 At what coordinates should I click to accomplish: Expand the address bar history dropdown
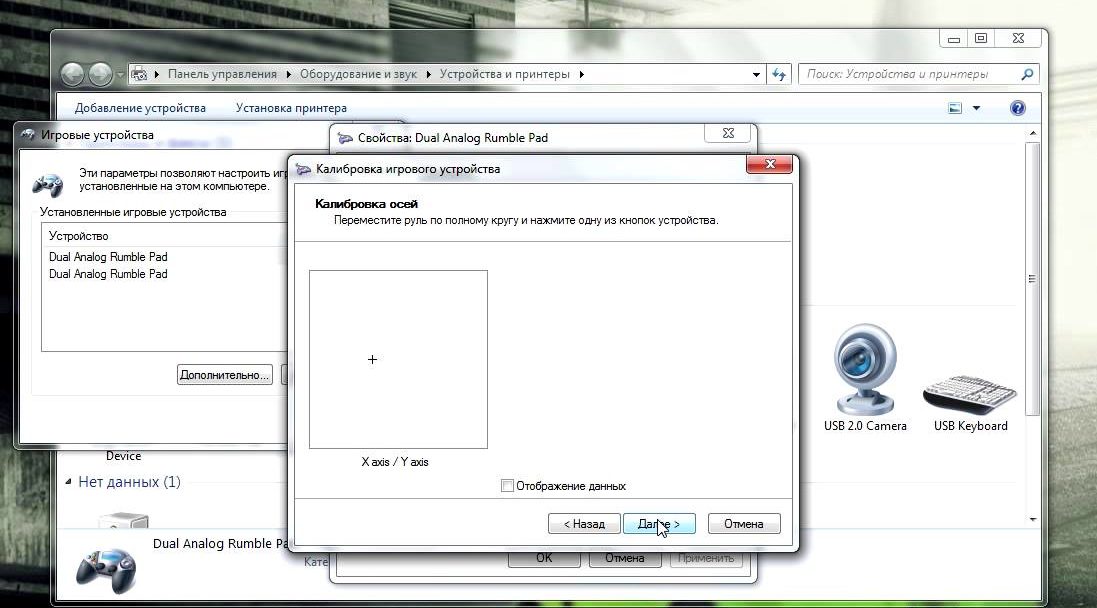756,75
